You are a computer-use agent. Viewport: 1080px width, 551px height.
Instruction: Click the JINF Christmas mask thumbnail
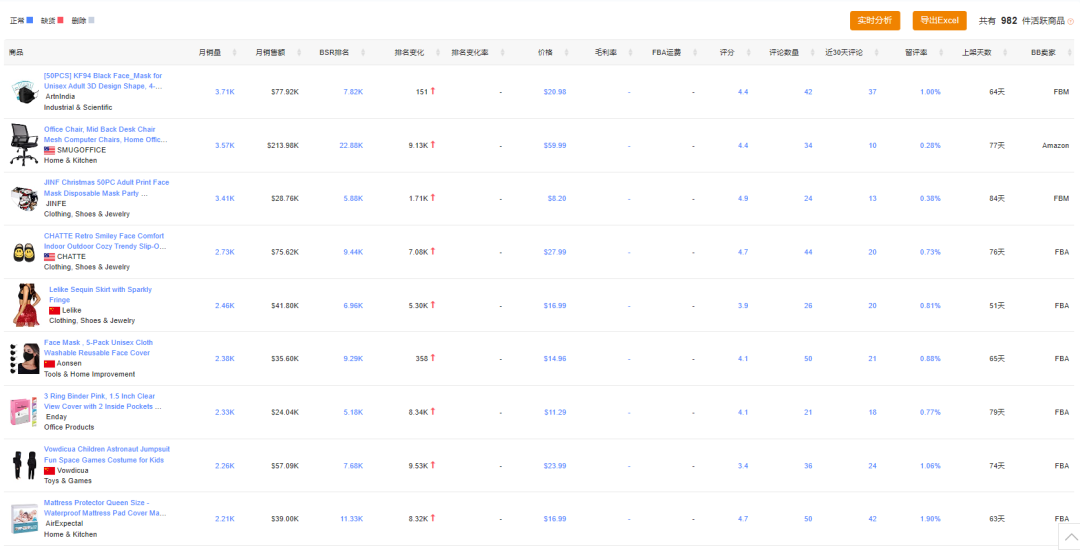click(24, 198)
